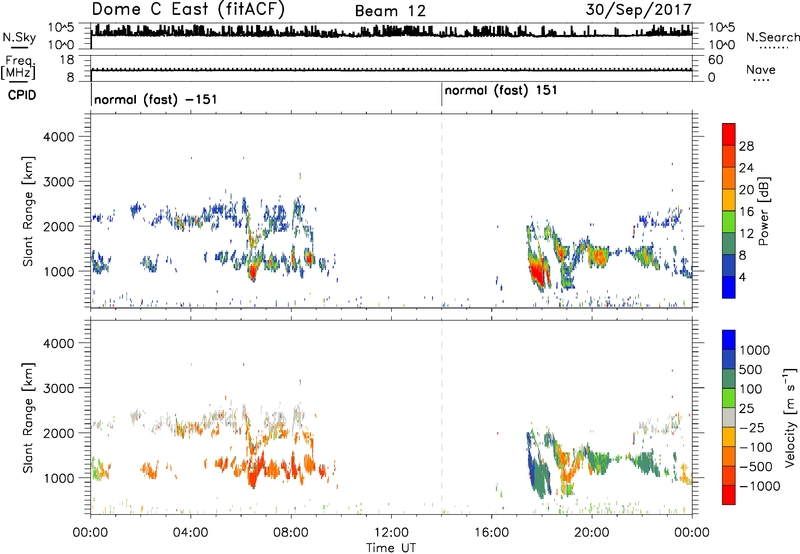Click the noise trace in the N.Sky panel
800x554 pixels.
point(391,33)
